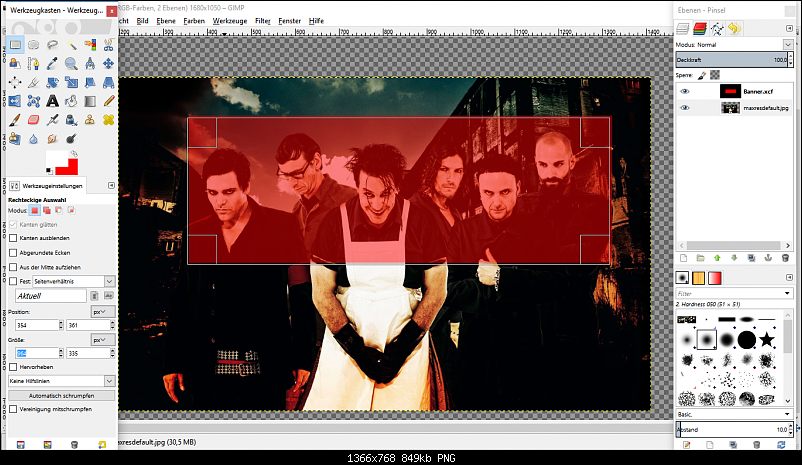
Task: Adjust Deckkraft opacity slider
Action: (x=731, y=60)
